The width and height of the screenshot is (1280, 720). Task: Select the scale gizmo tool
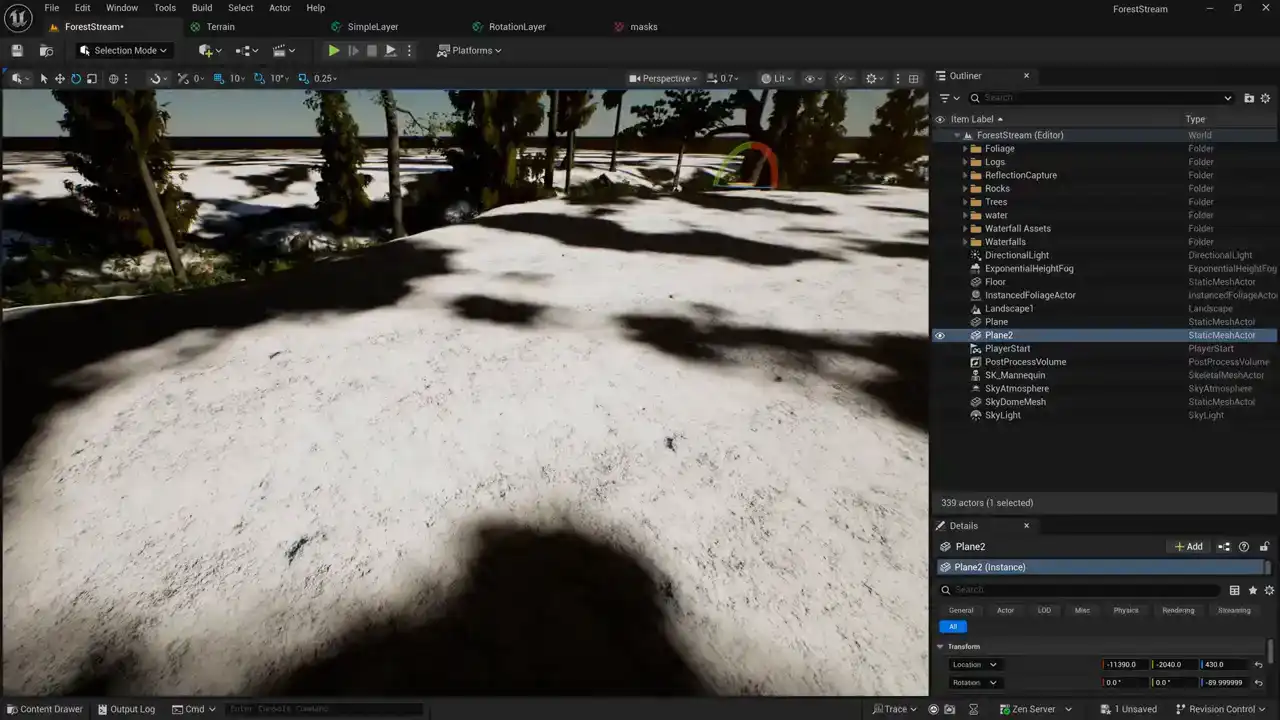point(92,78)
